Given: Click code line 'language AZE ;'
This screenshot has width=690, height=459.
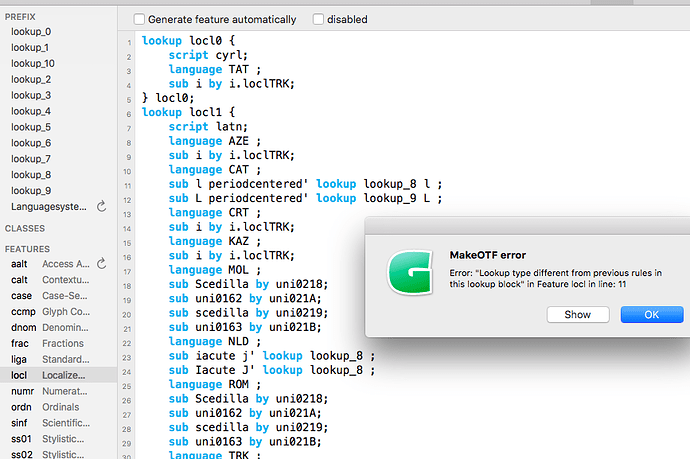Looking at the screenshot, I should [x=215, y=141].
